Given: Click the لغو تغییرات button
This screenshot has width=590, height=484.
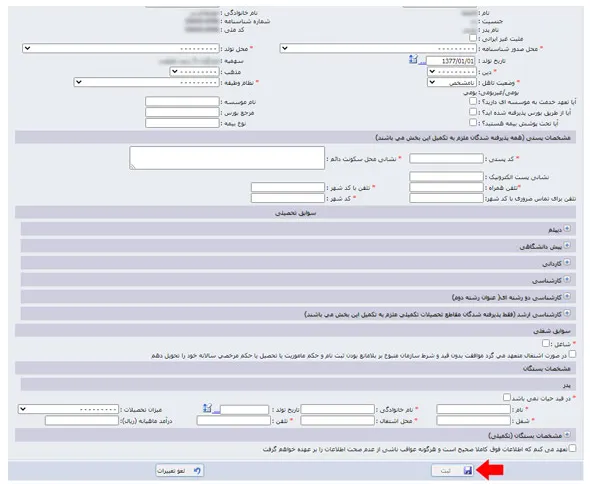Looking at the screenshot, I should coord(180,470).
